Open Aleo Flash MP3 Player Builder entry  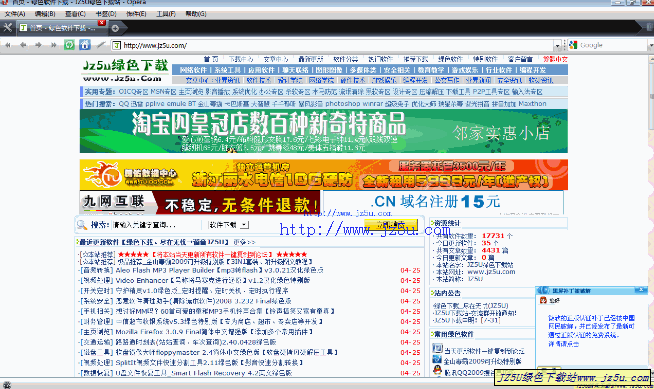pos(219,270)
